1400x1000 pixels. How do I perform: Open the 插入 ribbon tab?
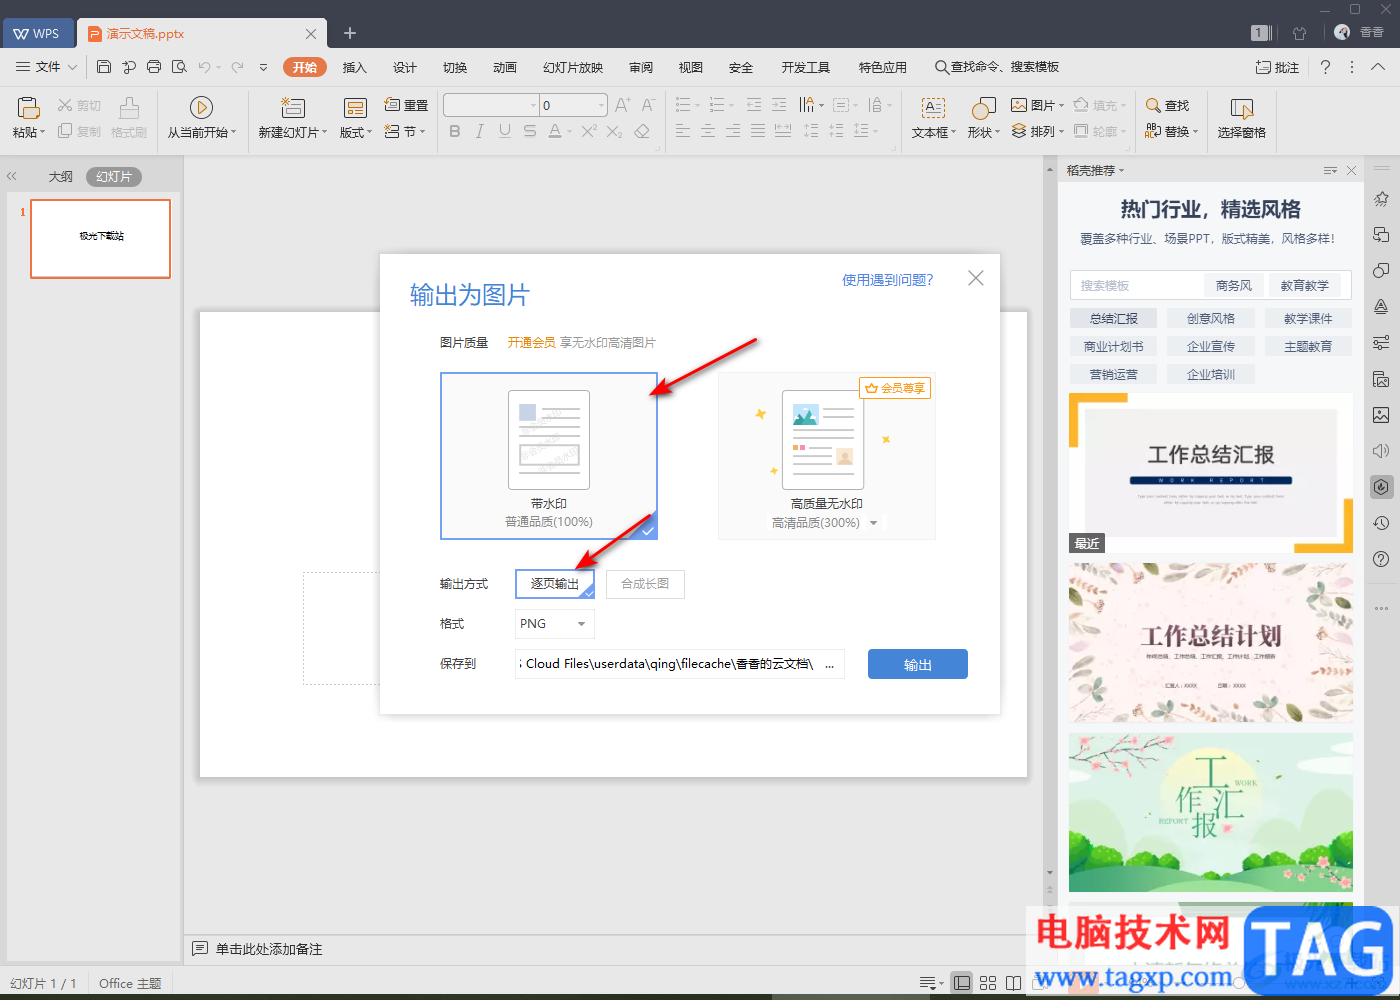pyautogui.click(x=355, y=67)
